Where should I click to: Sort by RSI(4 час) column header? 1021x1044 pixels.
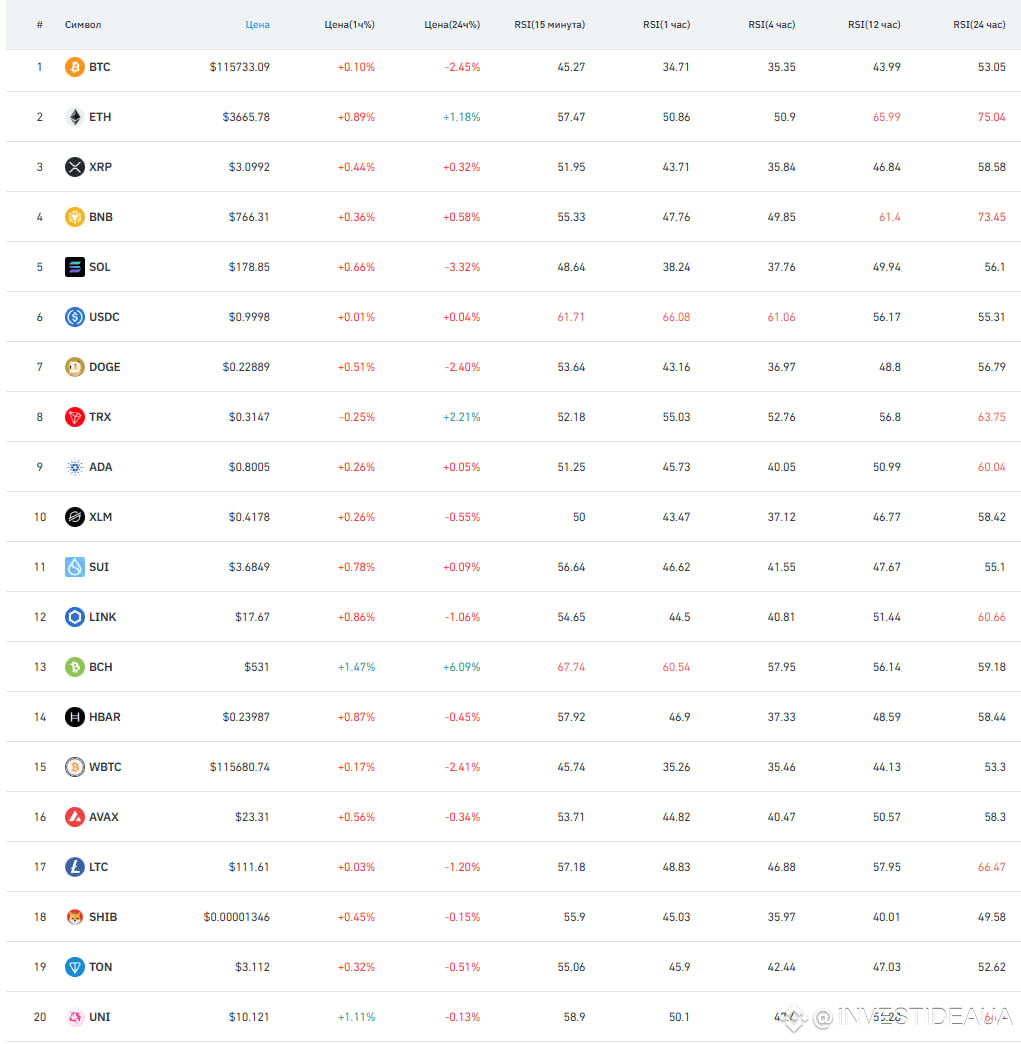click(771, 25)
